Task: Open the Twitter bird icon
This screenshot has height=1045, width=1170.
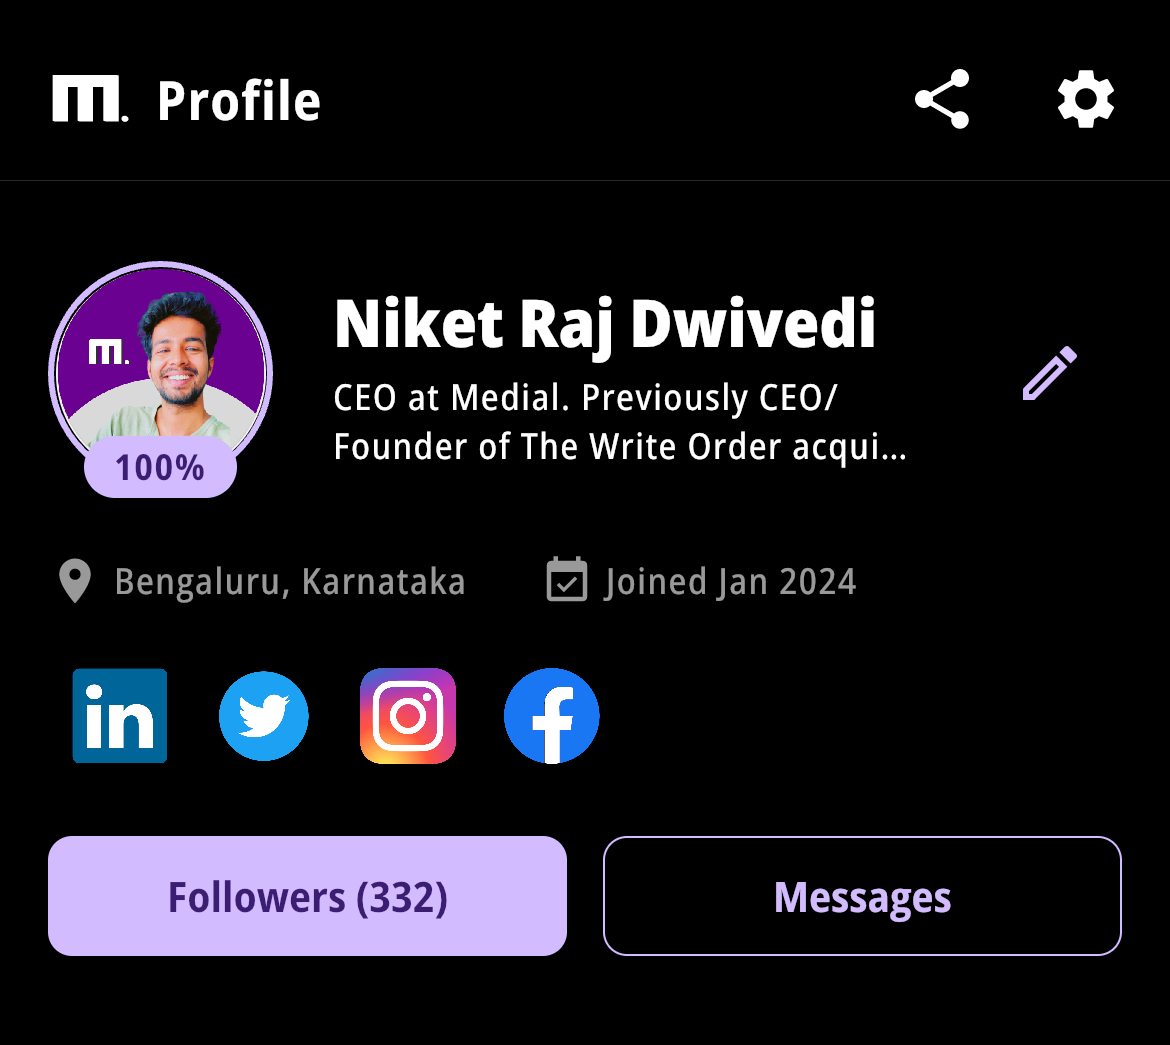Action: (x=263, y=716)
